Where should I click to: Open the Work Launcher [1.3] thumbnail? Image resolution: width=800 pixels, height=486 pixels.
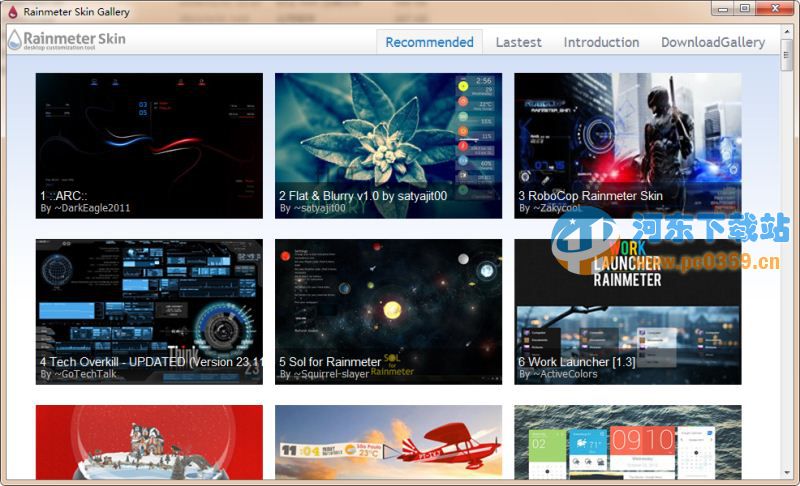(628, 312)
